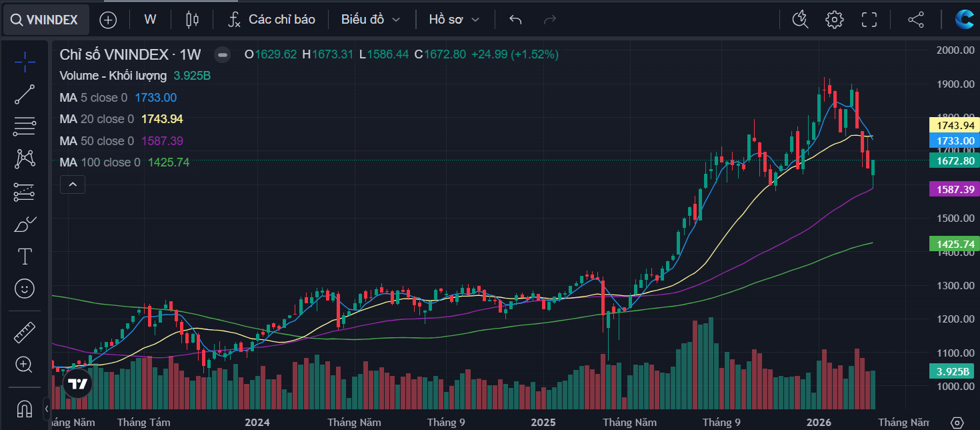Click the add symbol compare button
The height and width of the screenshot is (430, 980).
(x=108, y=19)
